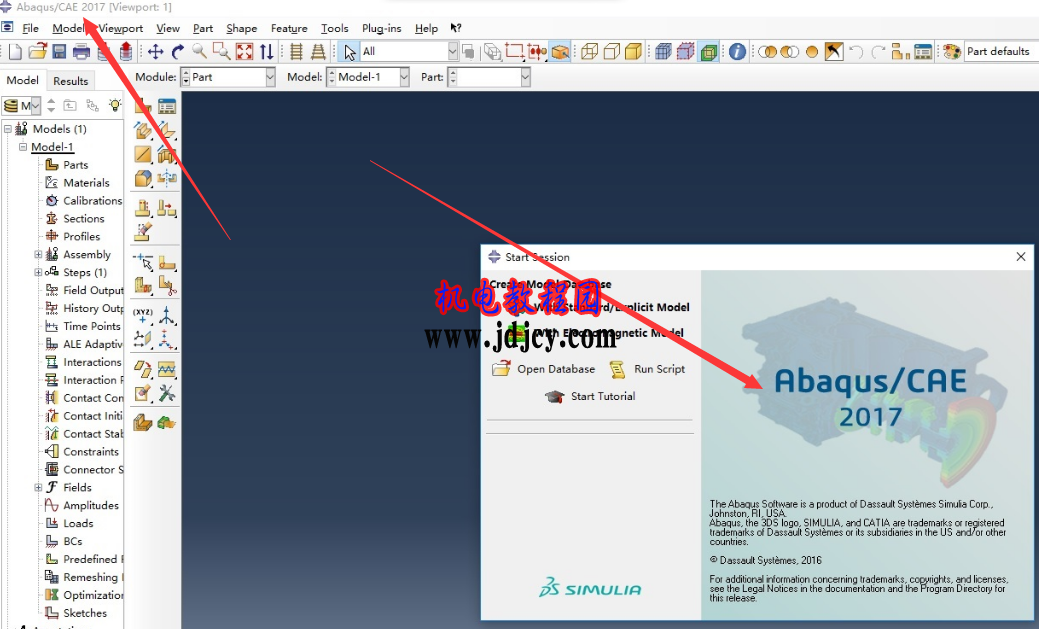Screen dimensions: 1039x629
Task: Click the color palette icon
Action: (x=952, y=51)
